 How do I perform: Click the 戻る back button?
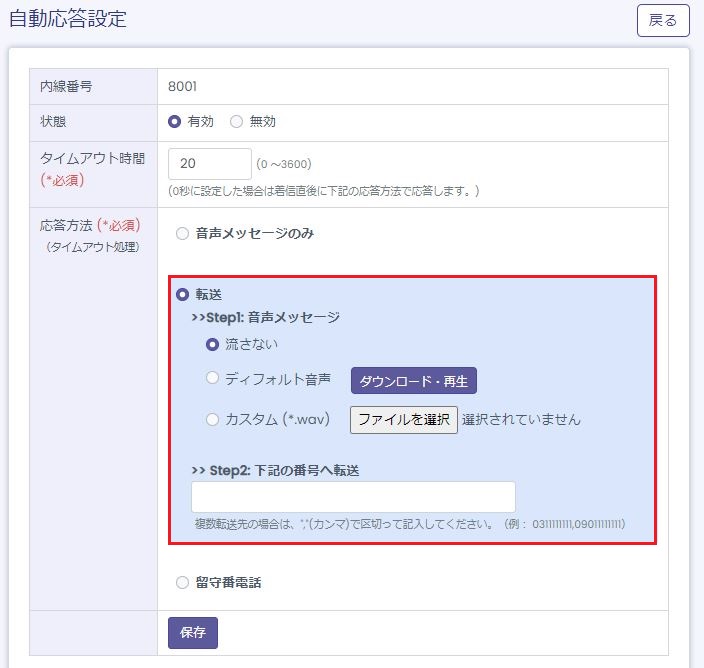(663, 20)
